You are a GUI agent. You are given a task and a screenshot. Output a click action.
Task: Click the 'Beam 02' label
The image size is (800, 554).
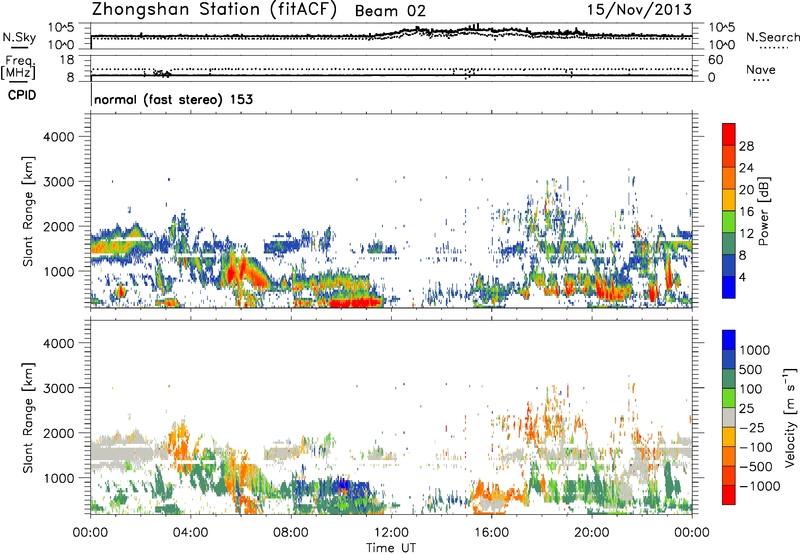click(390, 11)
